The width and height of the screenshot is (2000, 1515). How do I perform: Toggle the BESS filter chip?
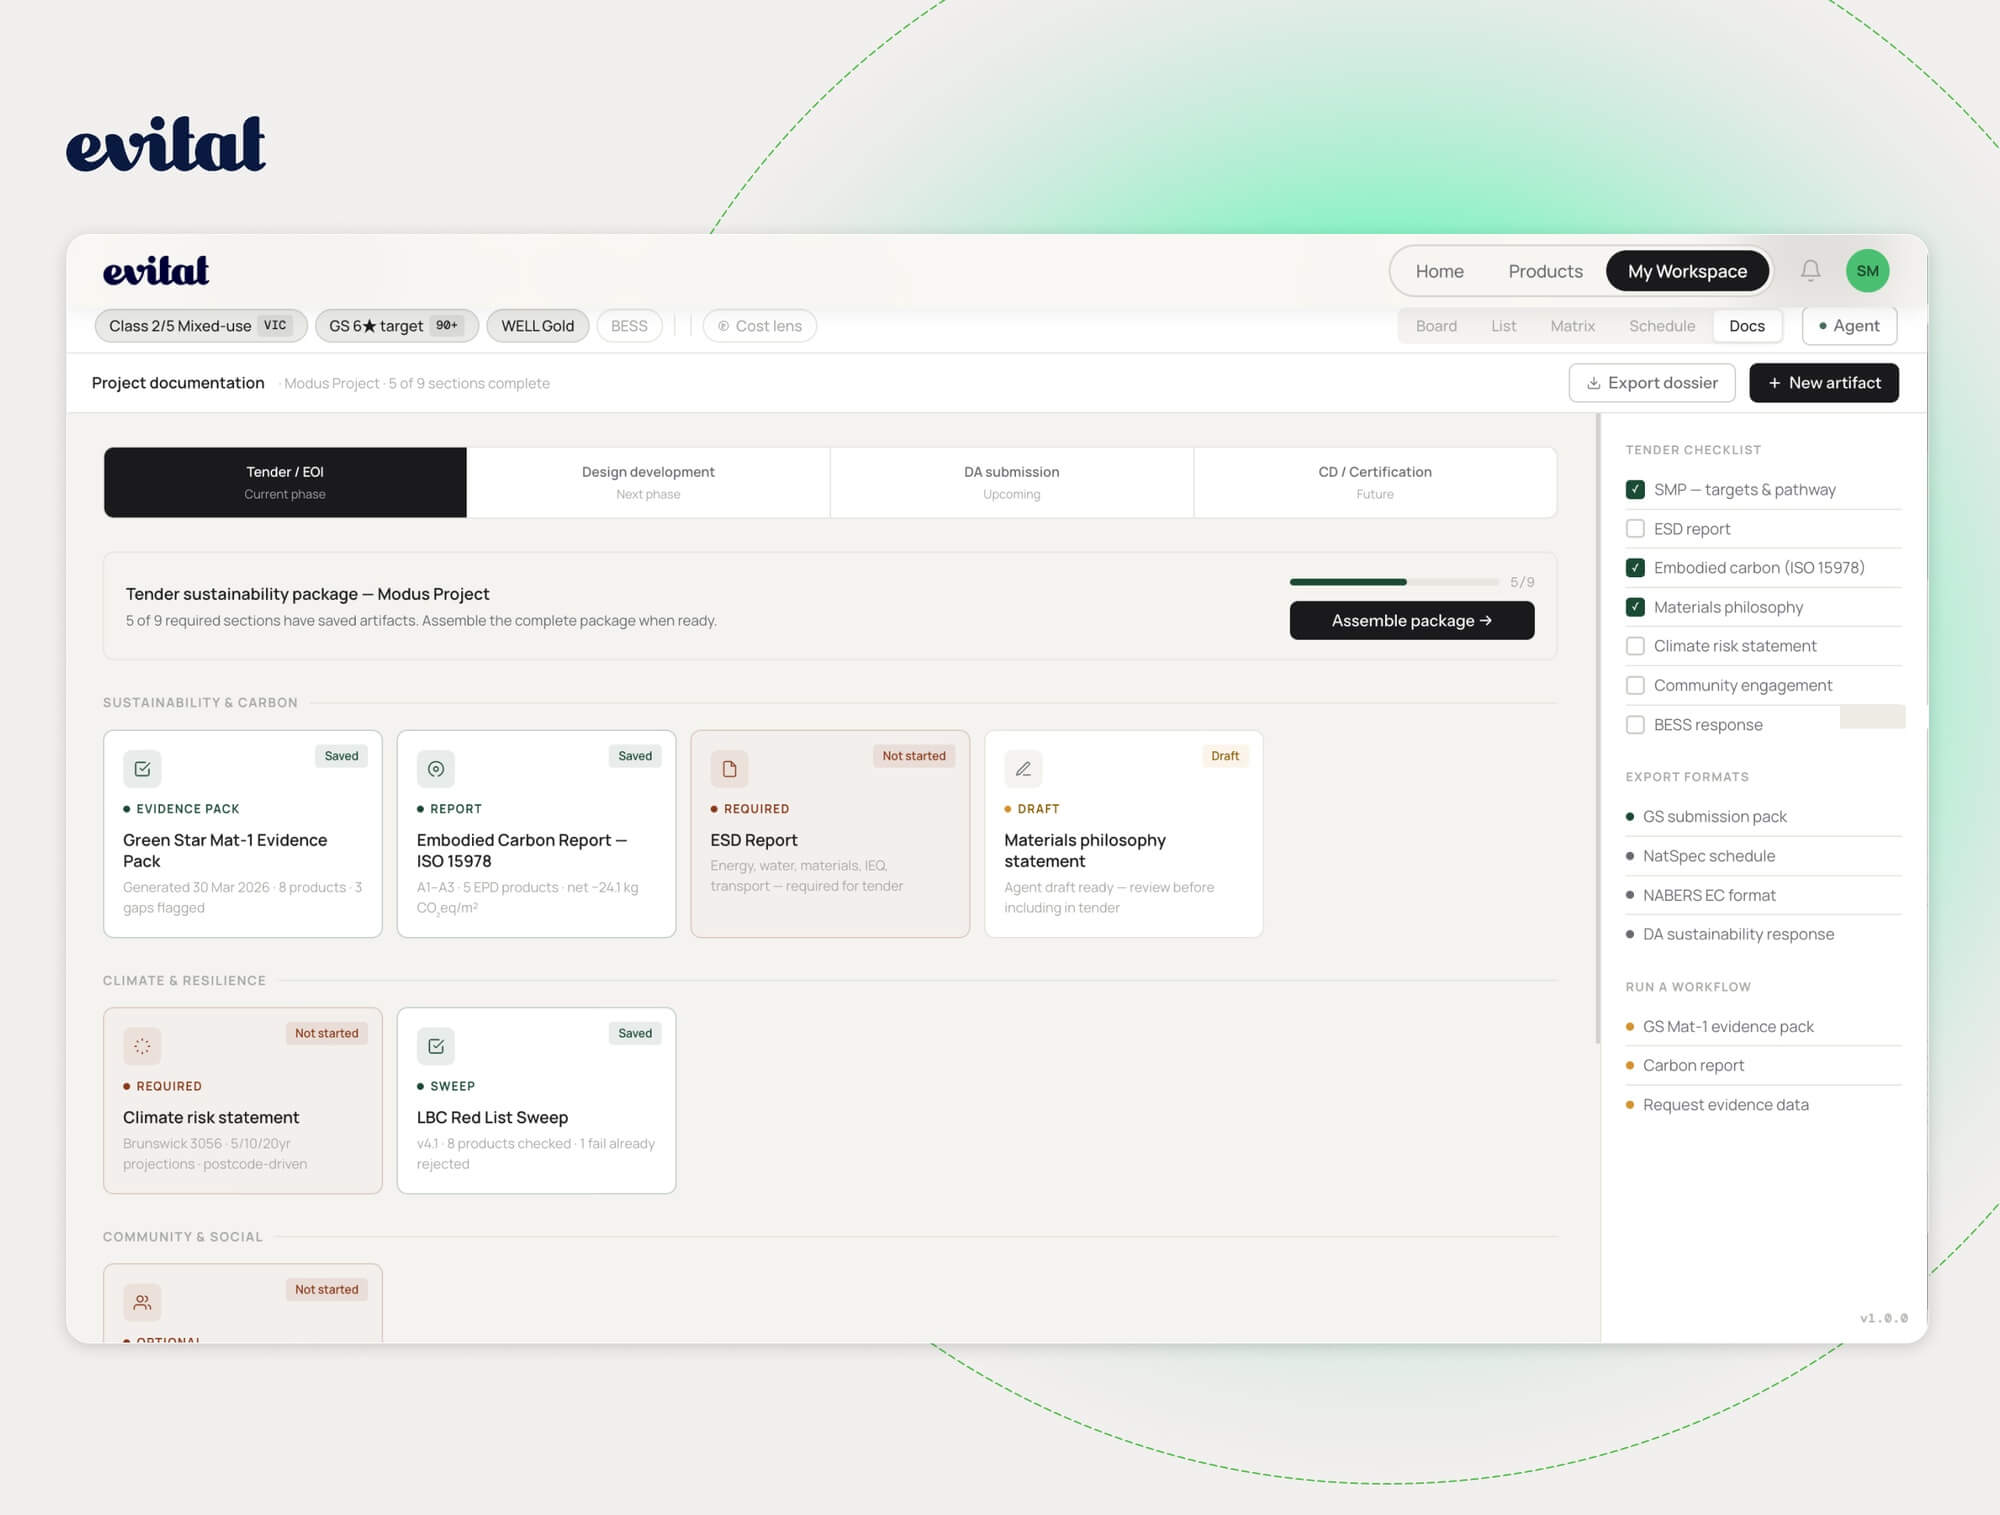pos(629,326)
